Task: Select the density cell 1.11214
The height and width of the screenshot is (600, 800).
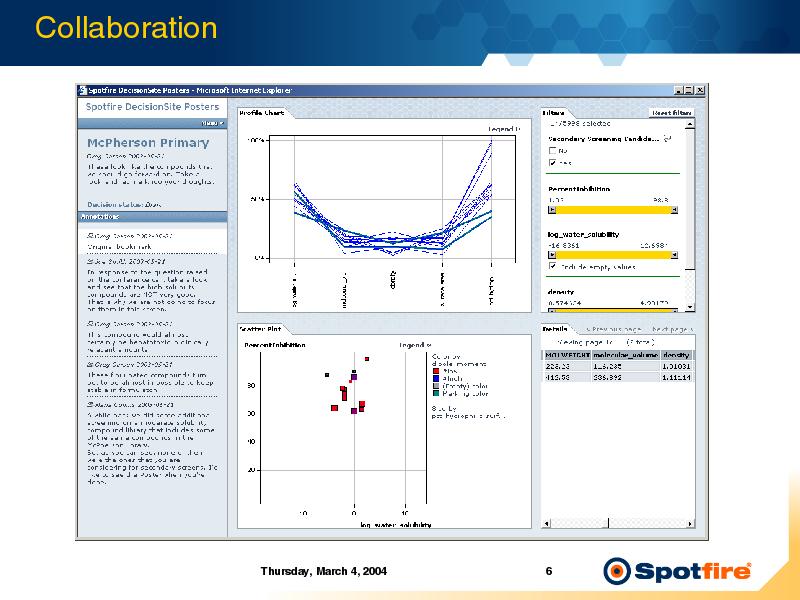Action: (x=677, y=377)
